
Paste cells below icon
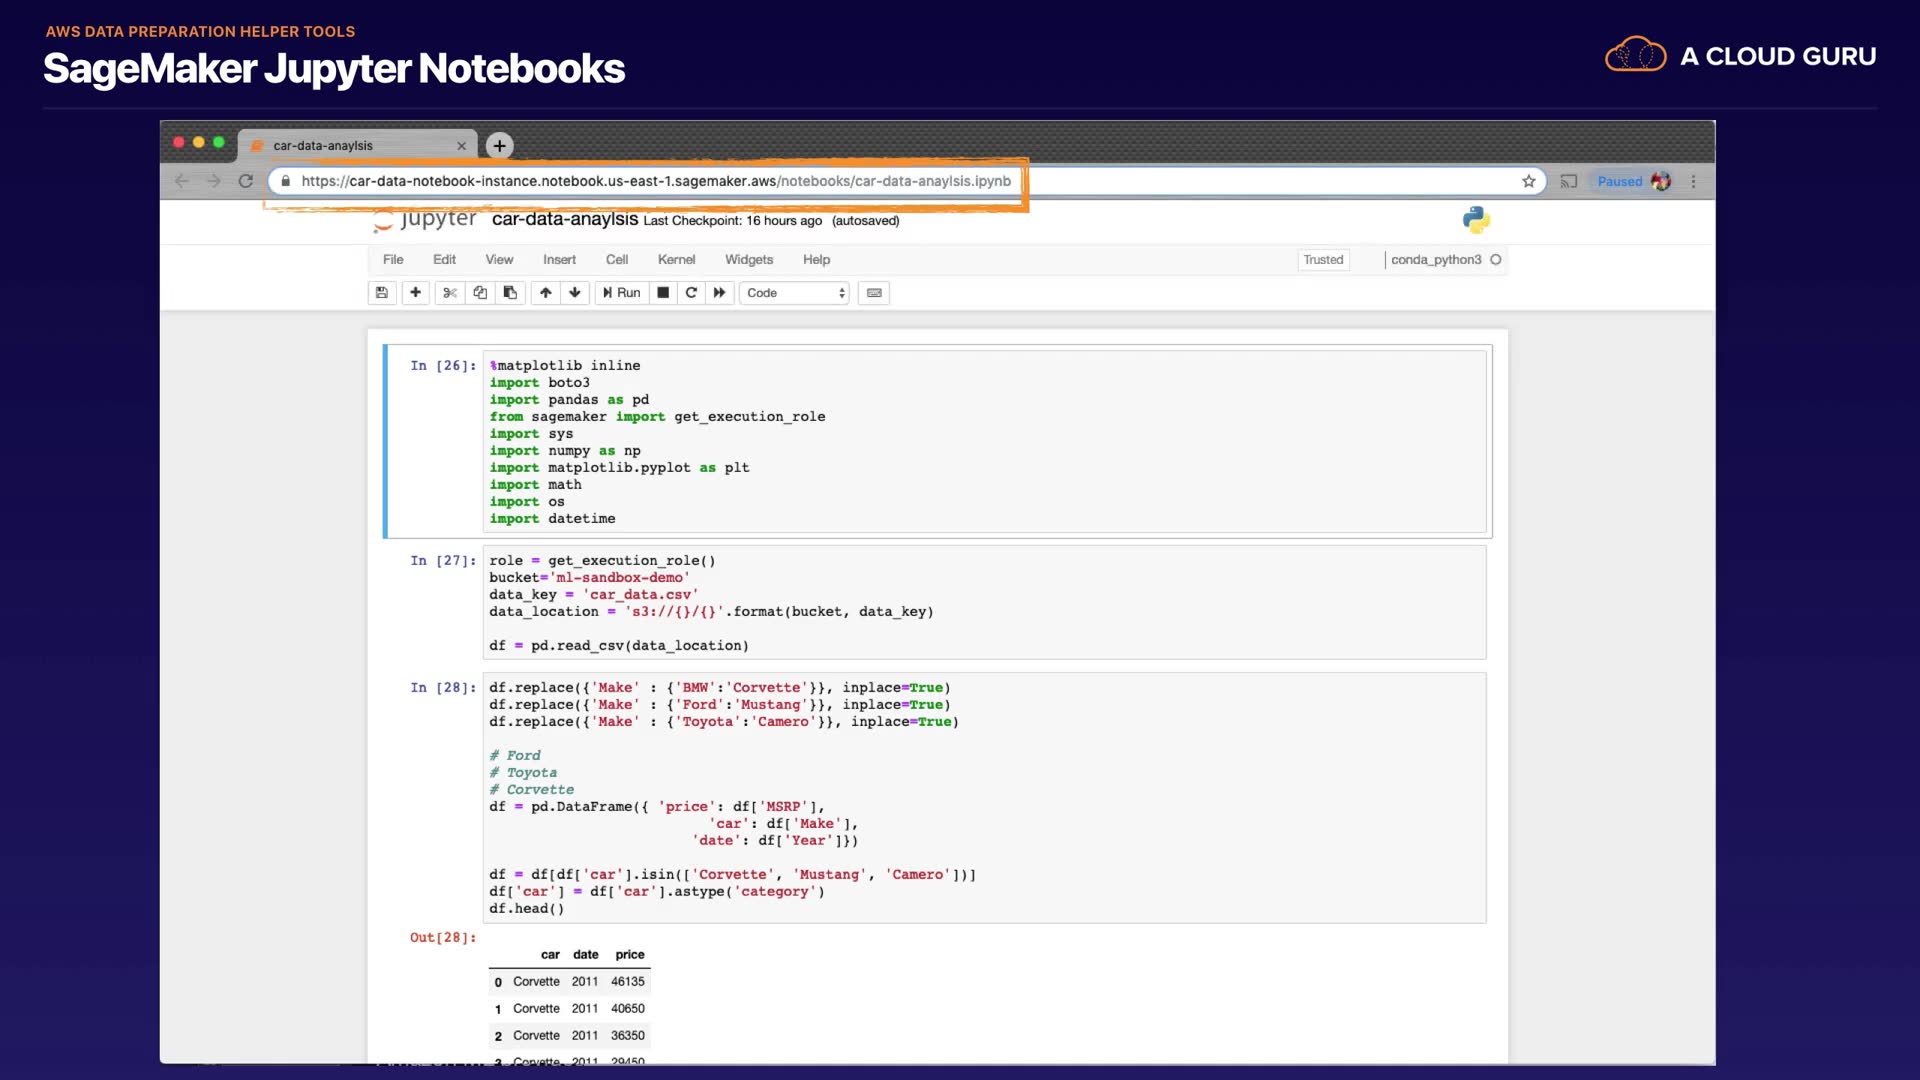[510, 293]
